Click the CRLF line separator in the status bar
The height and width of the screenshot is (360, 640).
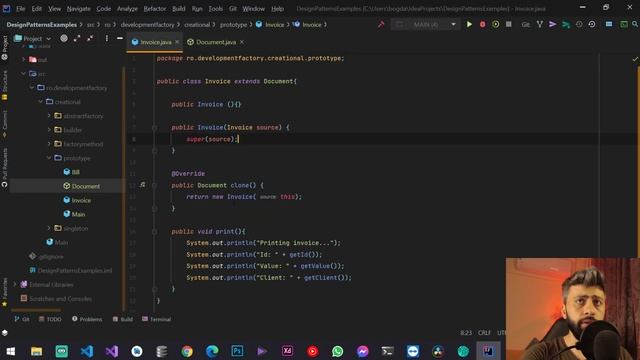[x=484, y=333]
